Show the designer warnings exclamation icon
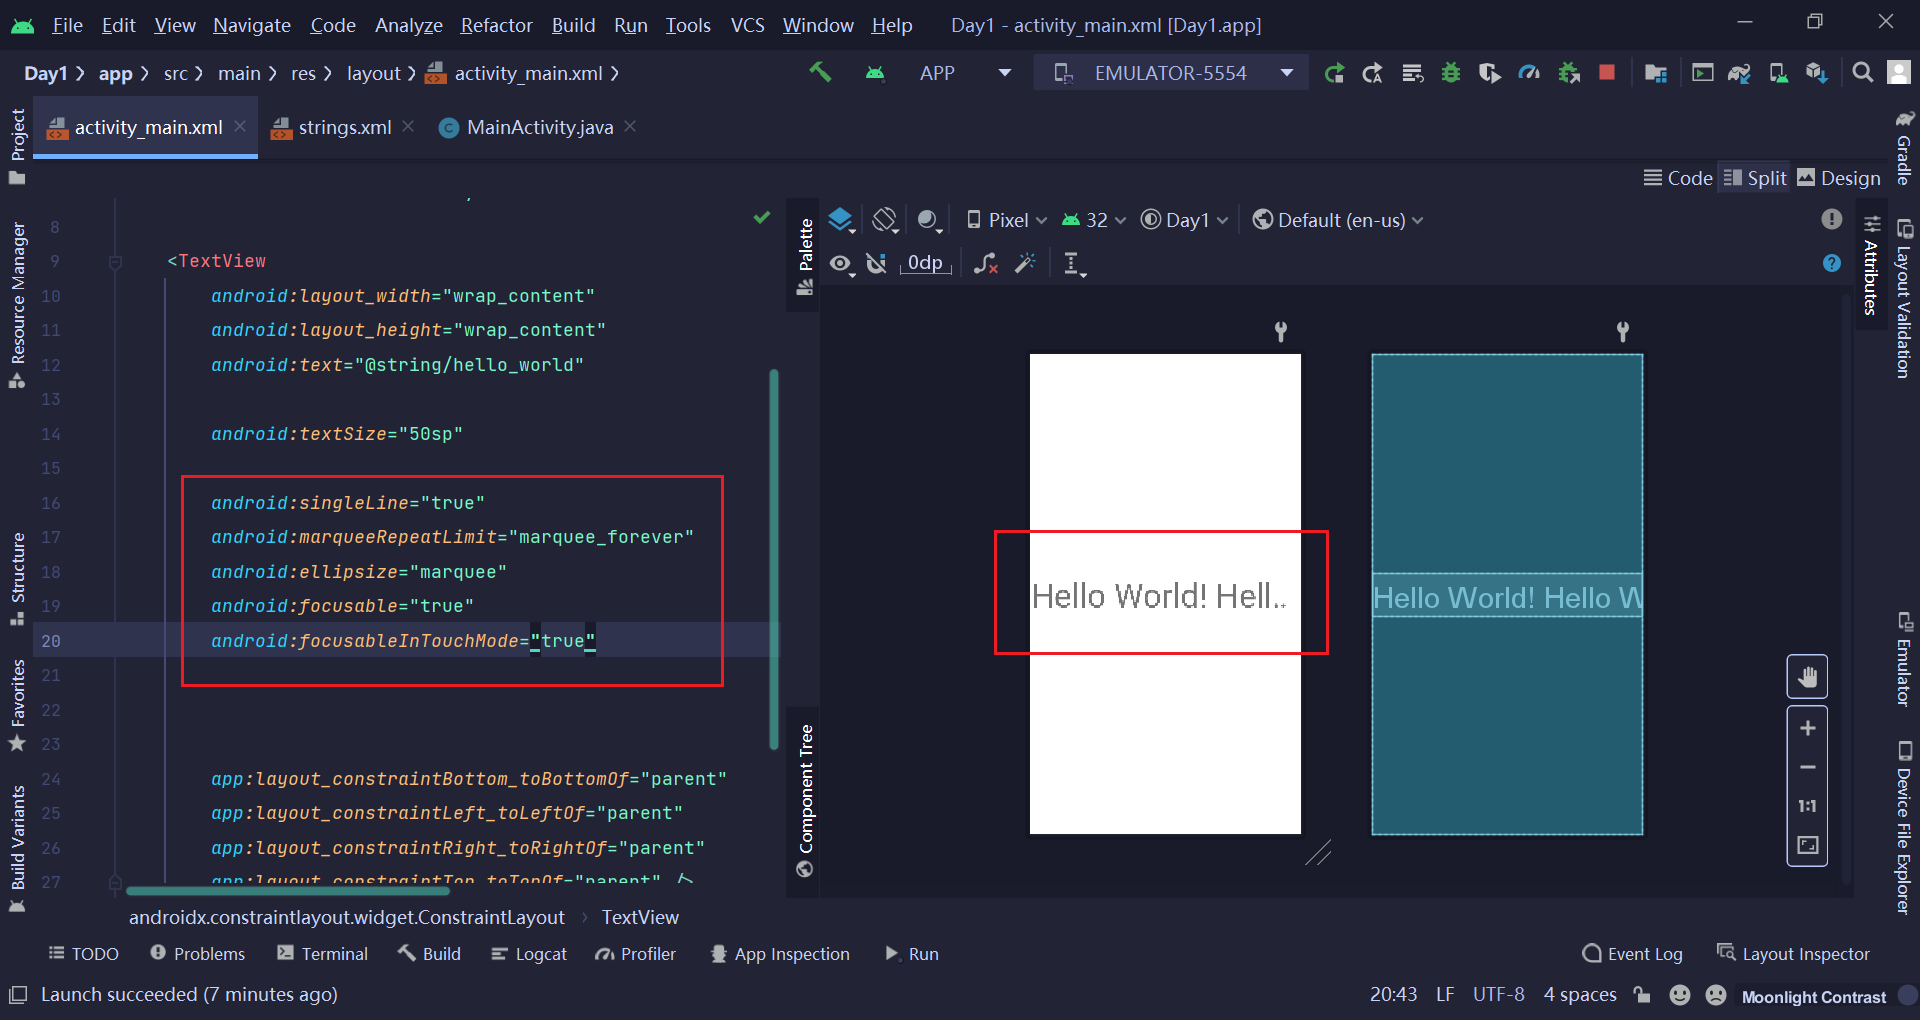1920x1020 pixels. click(x=1832, y=219)
